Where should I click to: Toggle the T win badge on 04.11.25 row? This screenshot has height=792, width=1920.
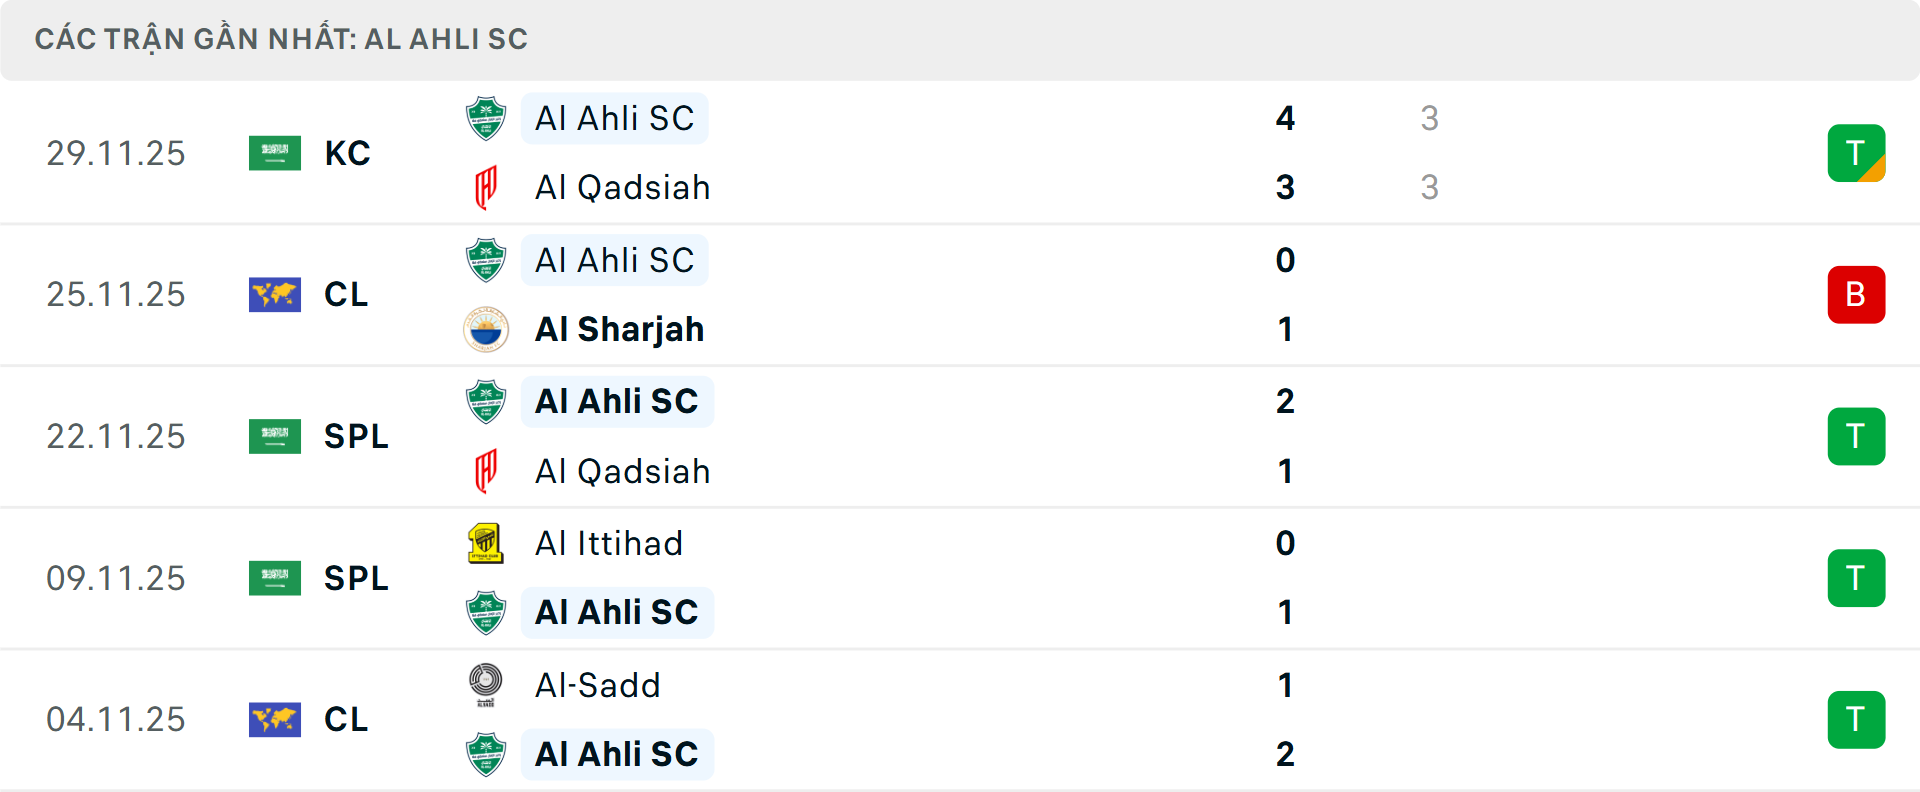click(x=1857, y=720)
